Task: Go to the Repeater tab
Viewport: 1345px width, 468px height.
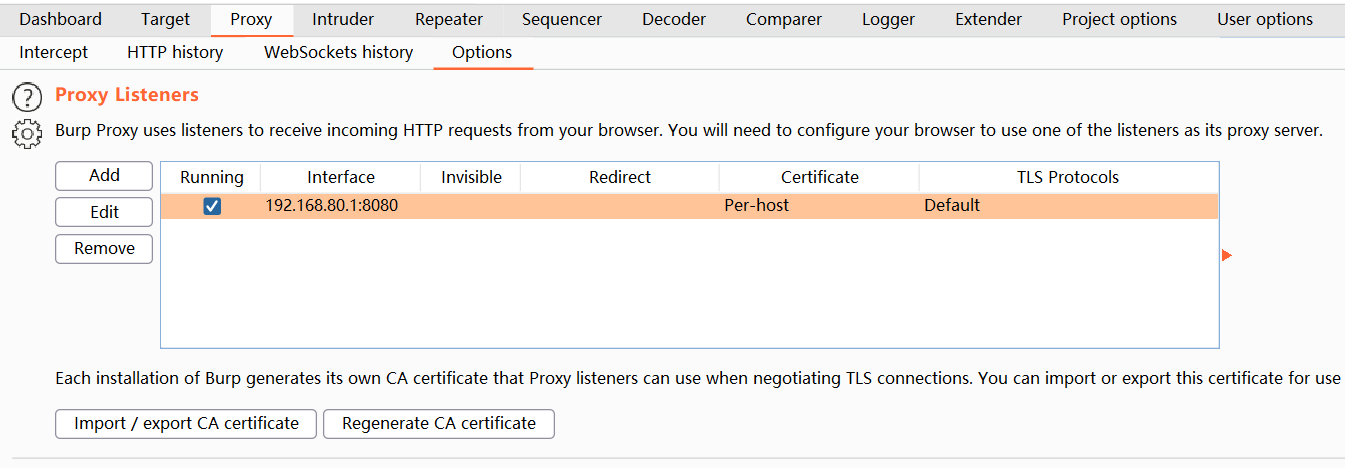Action: coord(449,19)
